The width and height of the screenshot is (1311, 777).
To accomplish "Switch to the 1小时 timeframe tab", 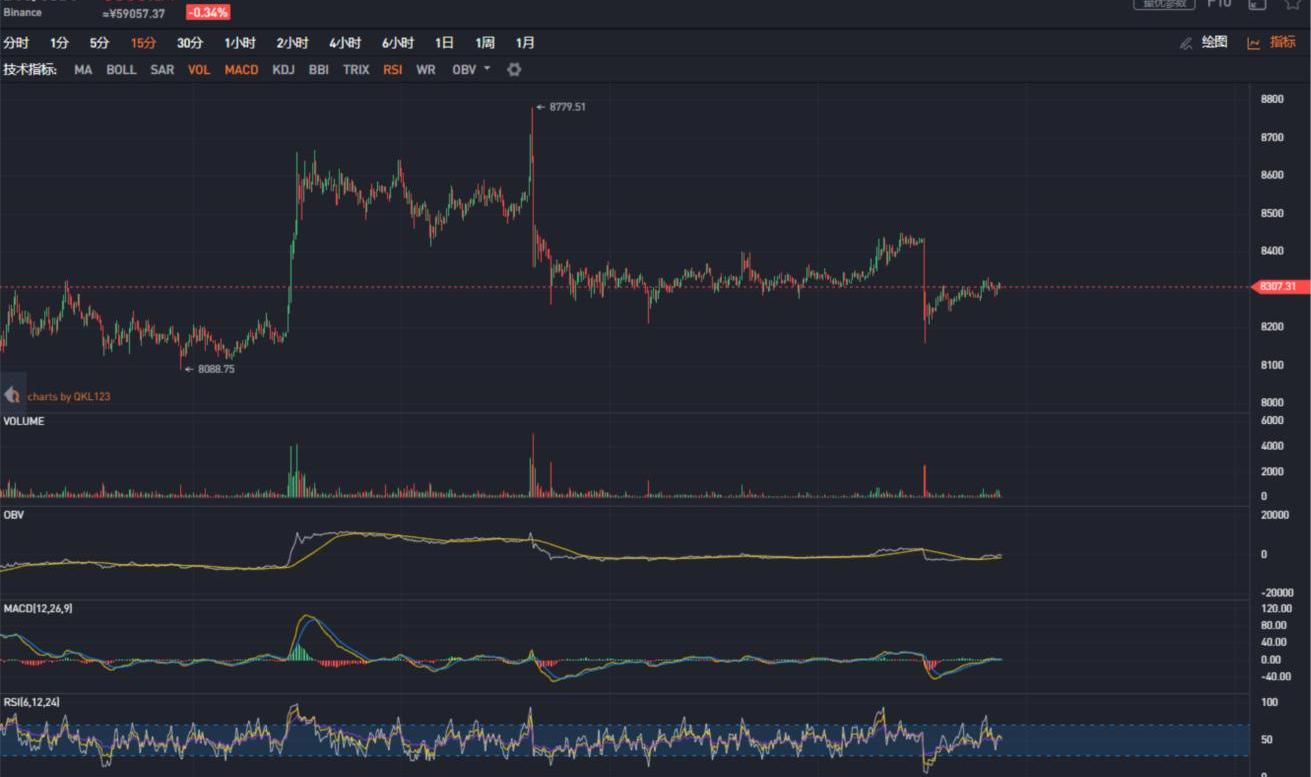I will (x=240, y=43).
